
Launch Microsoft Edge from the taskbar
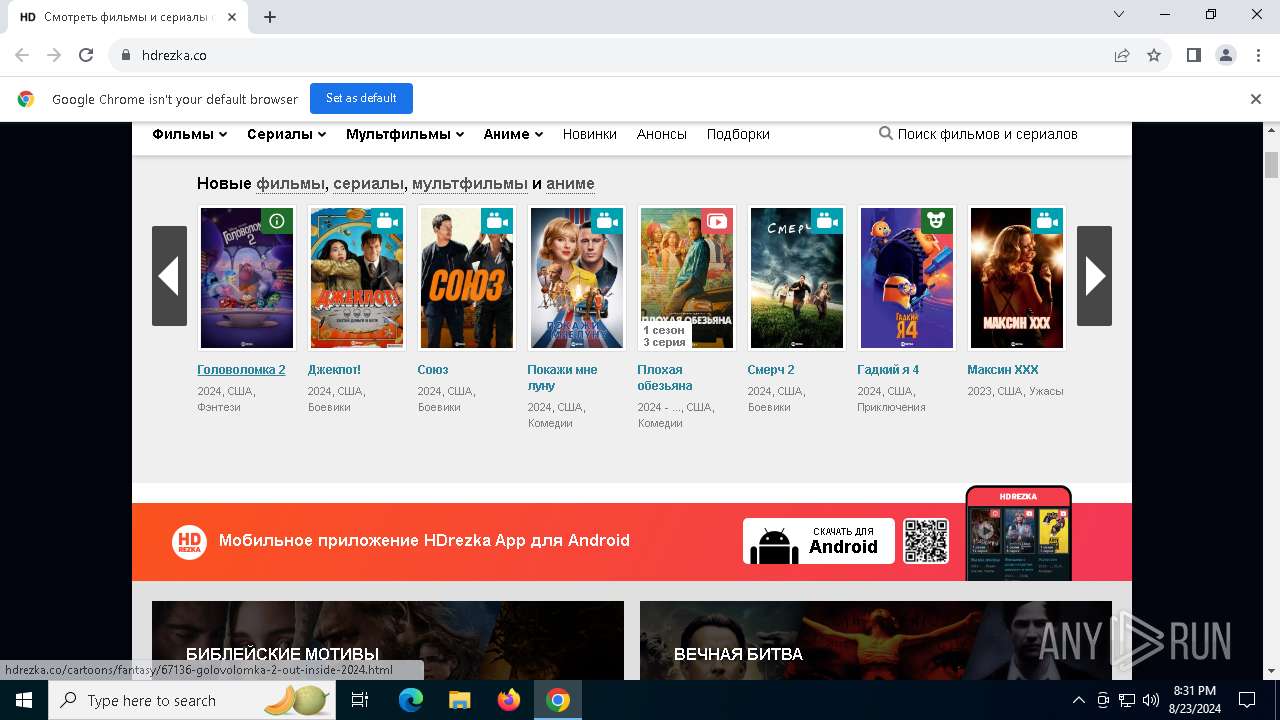(411, 700)
